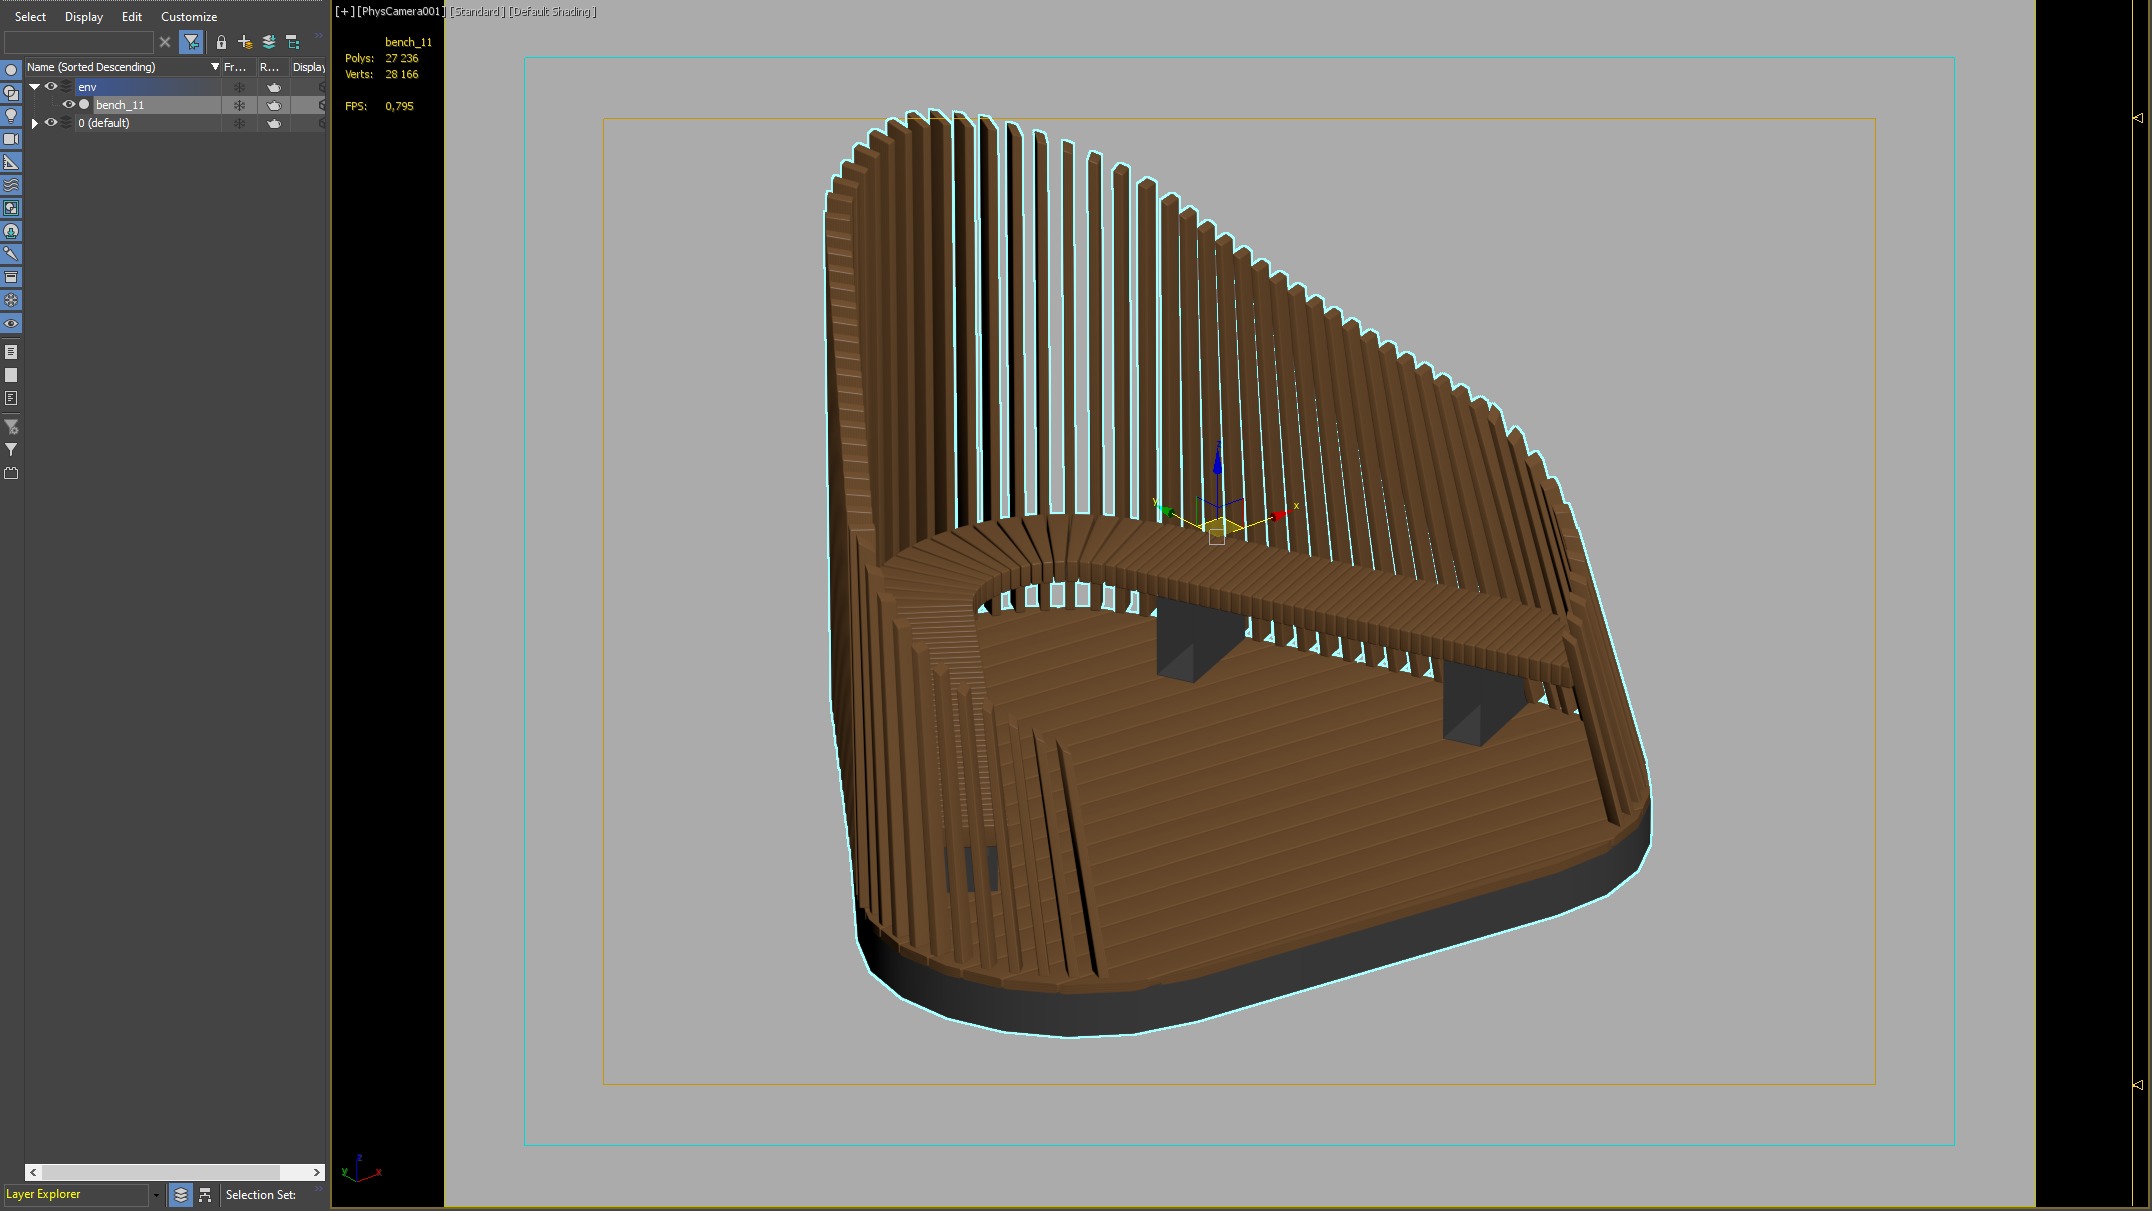The width and height of the screenshot is (2152, 1211).
Task: Toggle display of space warps filter
Action: [x=11, y=185]
